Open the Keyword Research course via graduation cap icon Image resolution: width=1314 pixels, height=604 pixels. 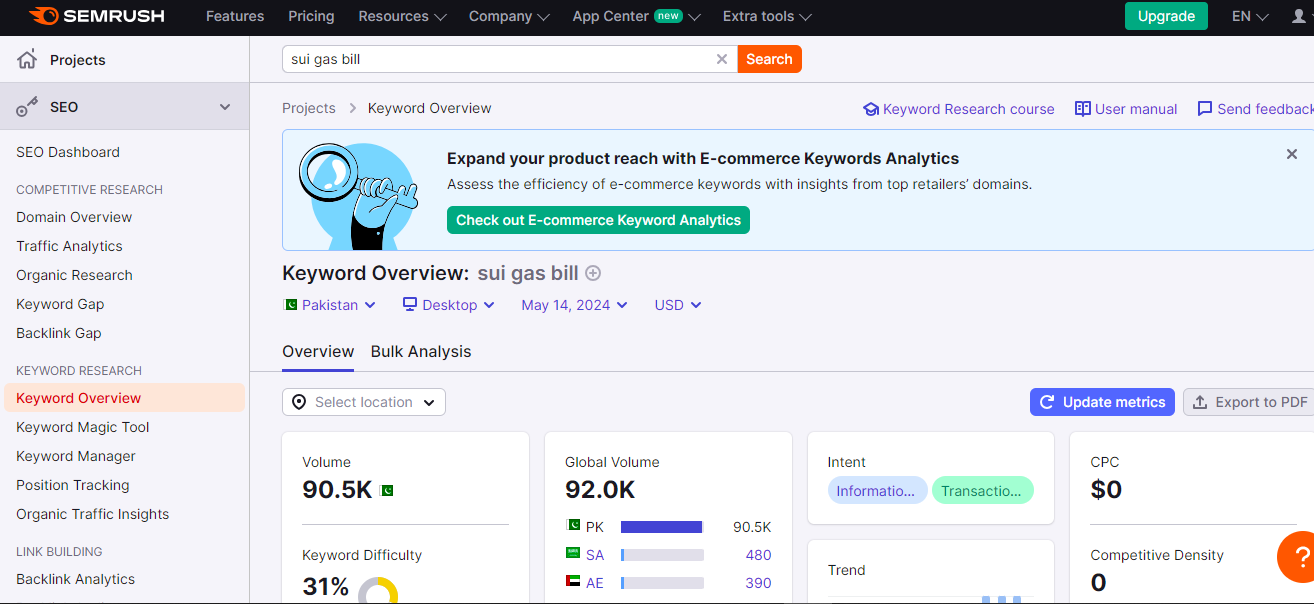(x=870, y=109)
